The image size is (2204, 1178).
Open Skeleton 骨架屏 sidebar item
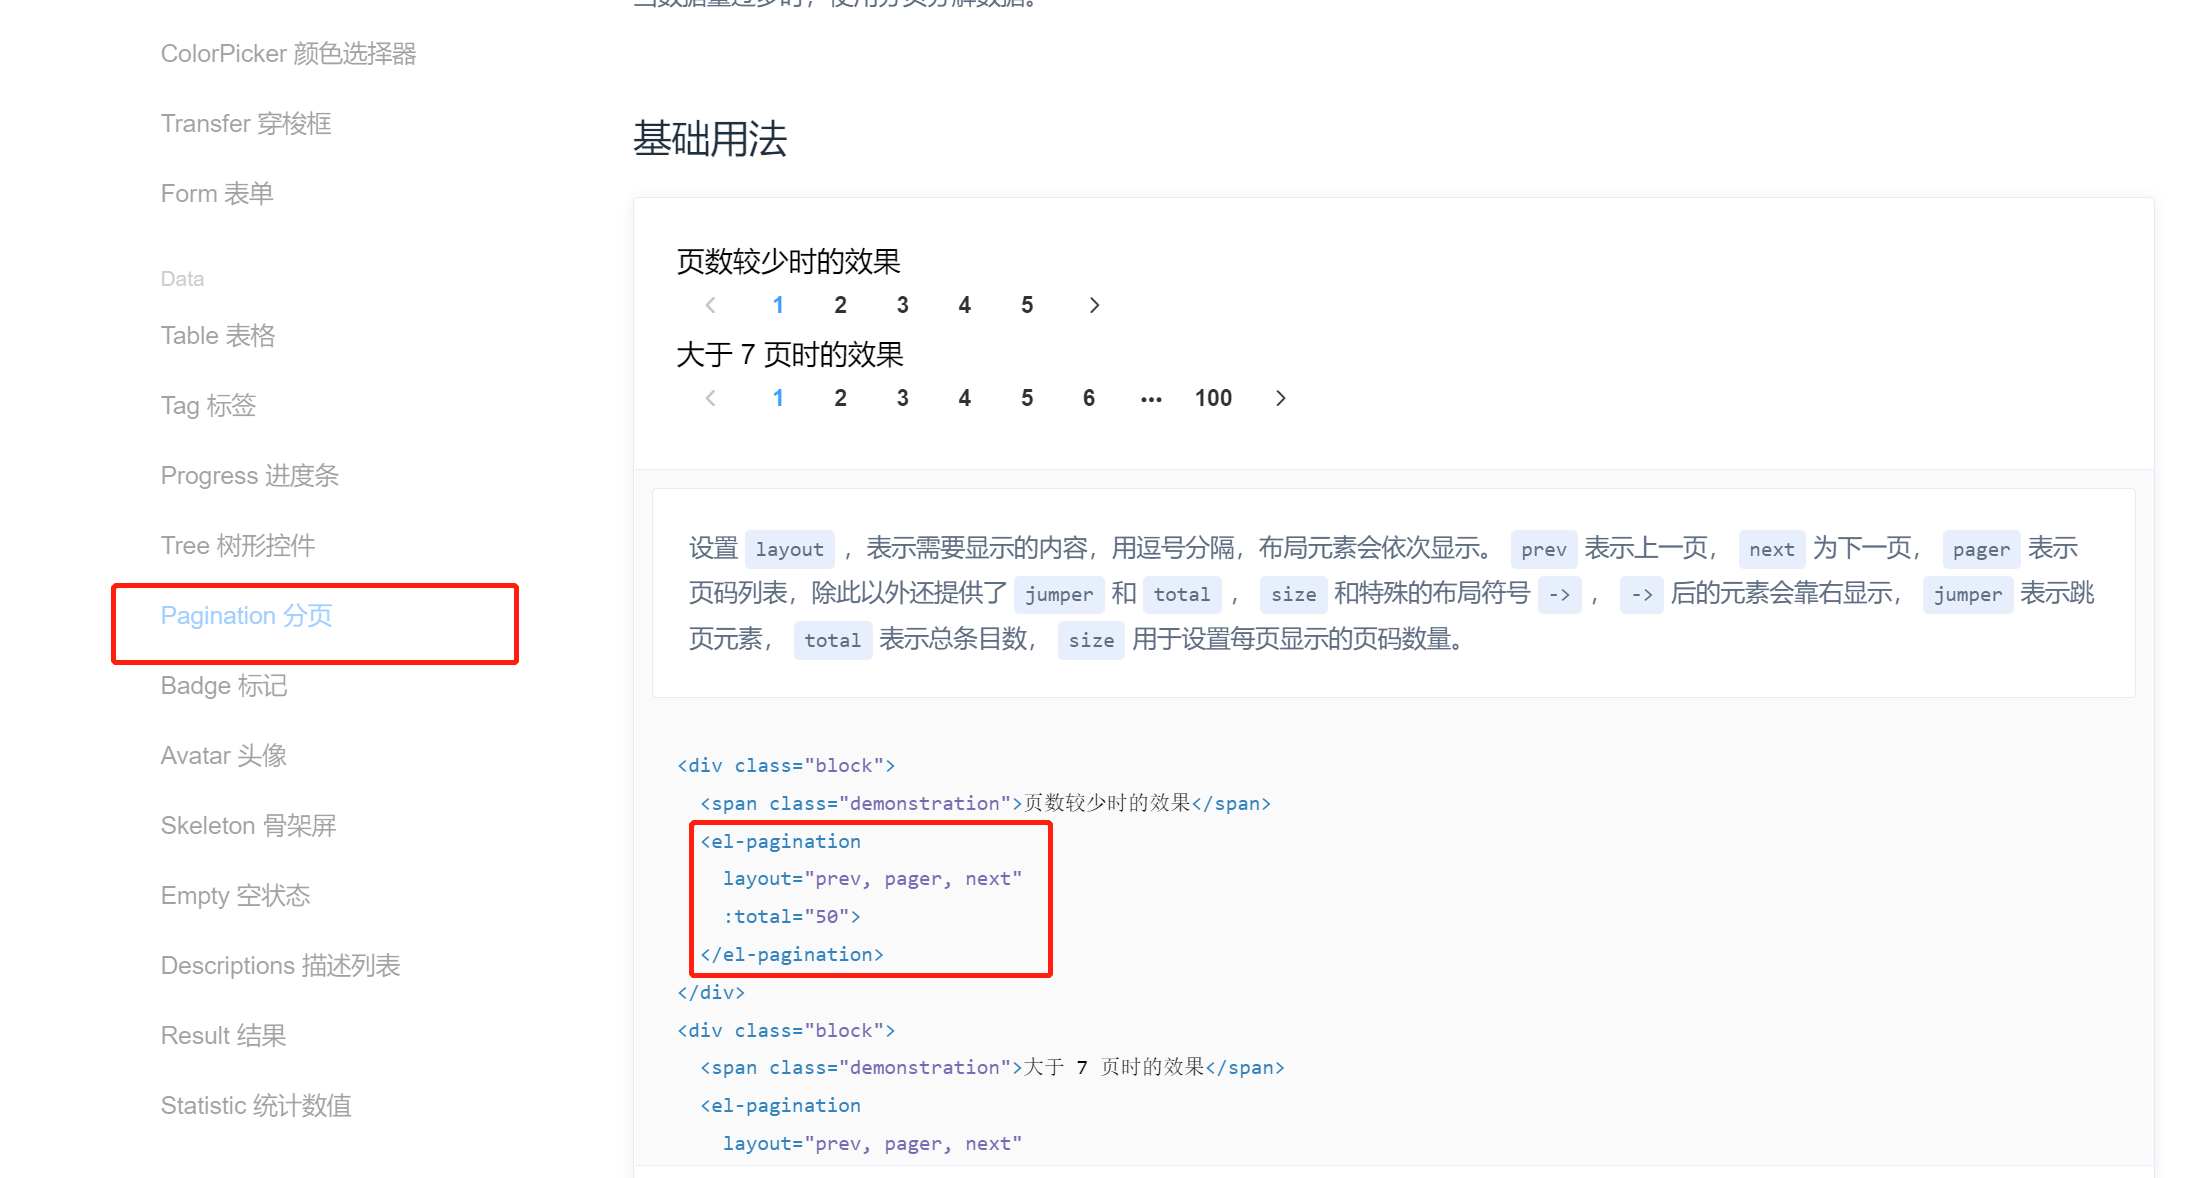click(x=248, y=826)
